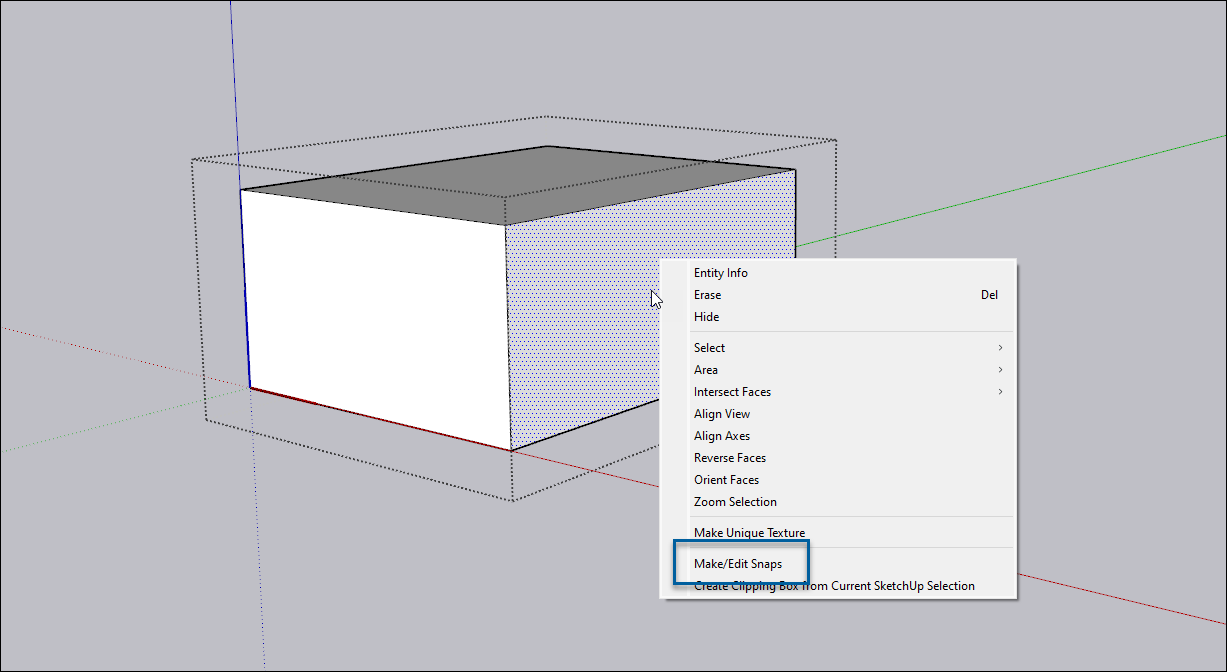Expand the arrow beside Intersect Faces
1227x672 pixels.
coord(1000,392)
